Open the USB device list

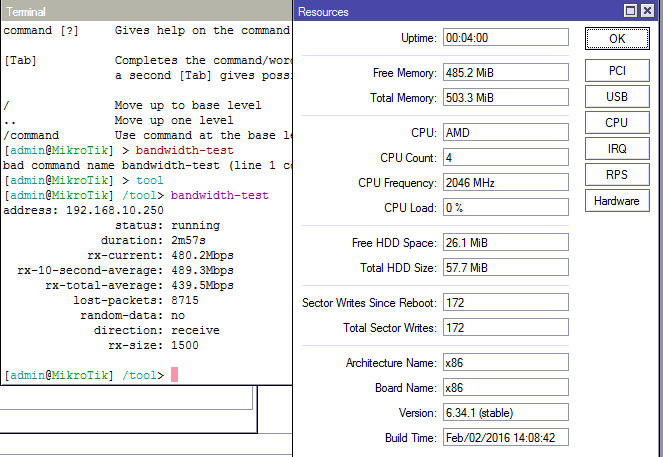[617, 97]
